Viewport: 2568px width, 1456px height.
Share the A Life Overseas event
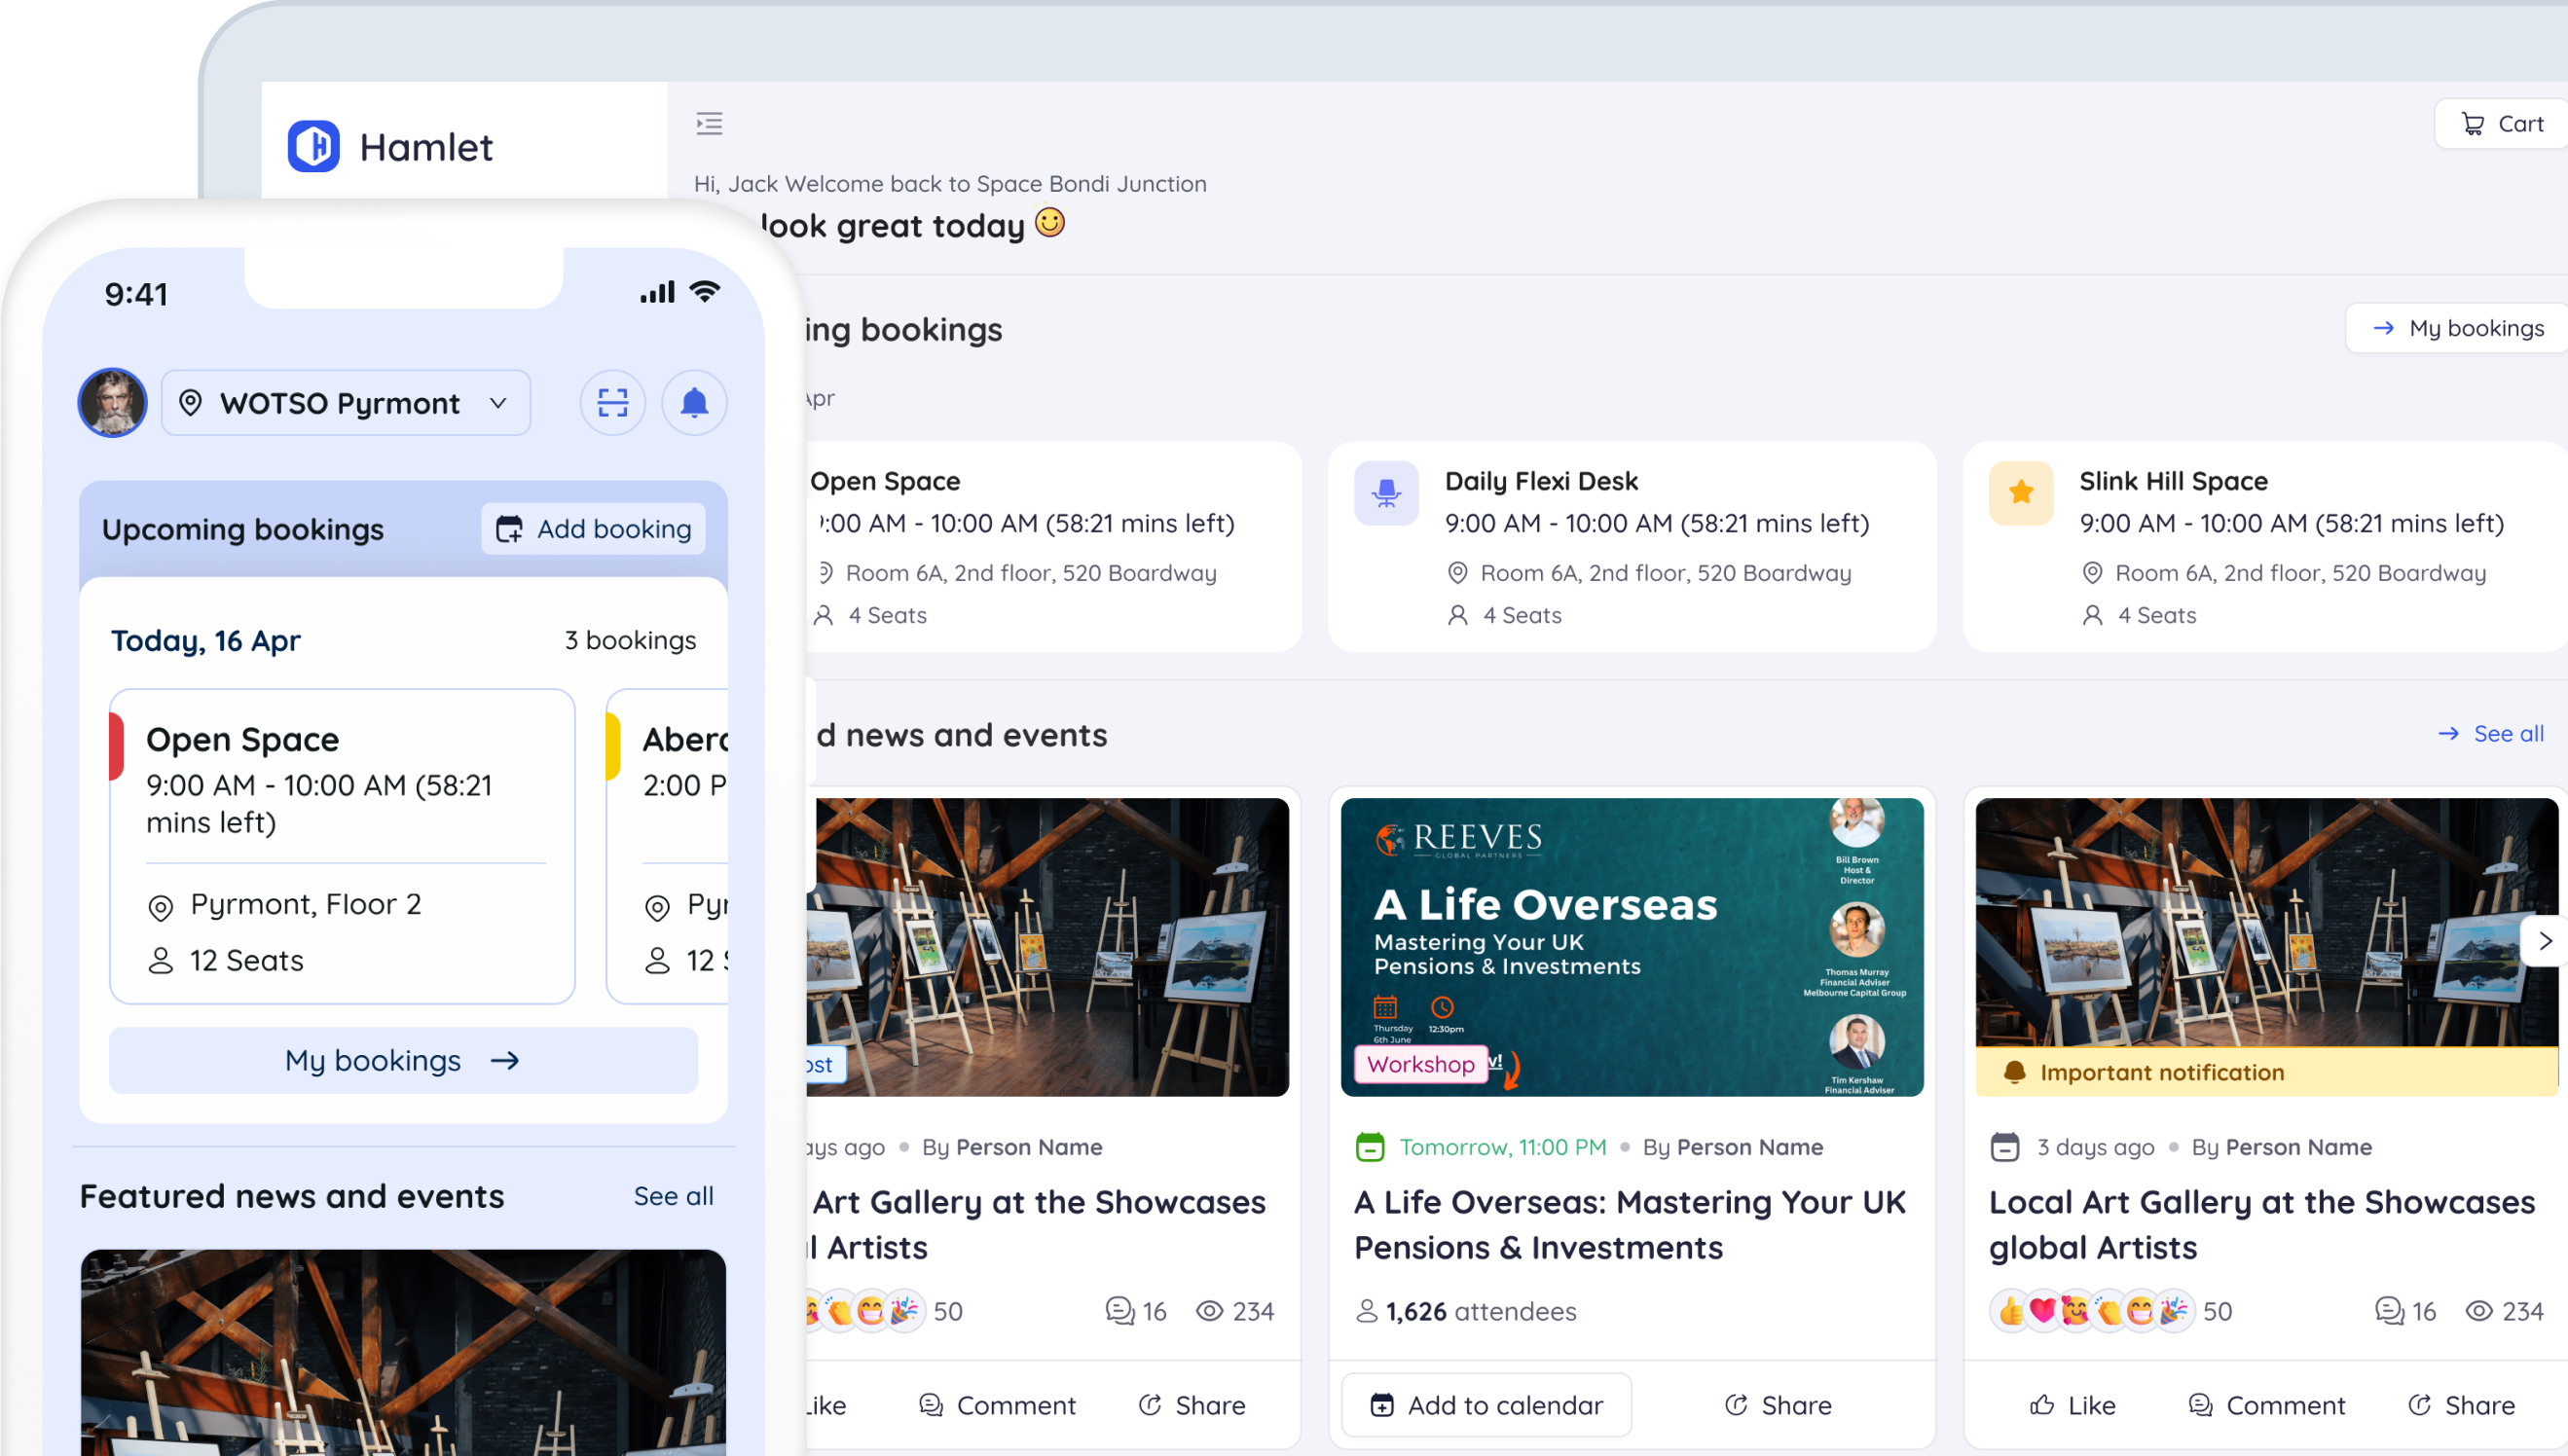click(1778, 1405)
